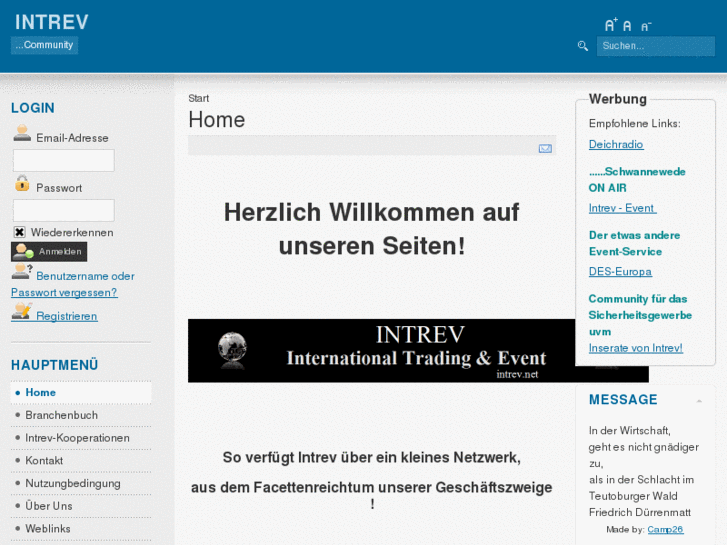Image resolution: width=727 pixels, height=545 pixels.
Task: Open the Deichradio link
Action: [616, 144]
